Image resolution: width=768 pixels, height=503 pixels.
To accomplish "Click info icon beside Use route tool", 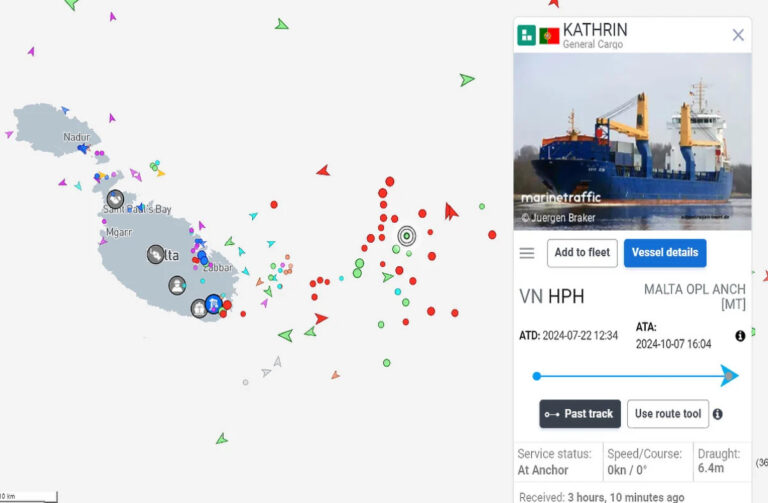I will point(718,414).
